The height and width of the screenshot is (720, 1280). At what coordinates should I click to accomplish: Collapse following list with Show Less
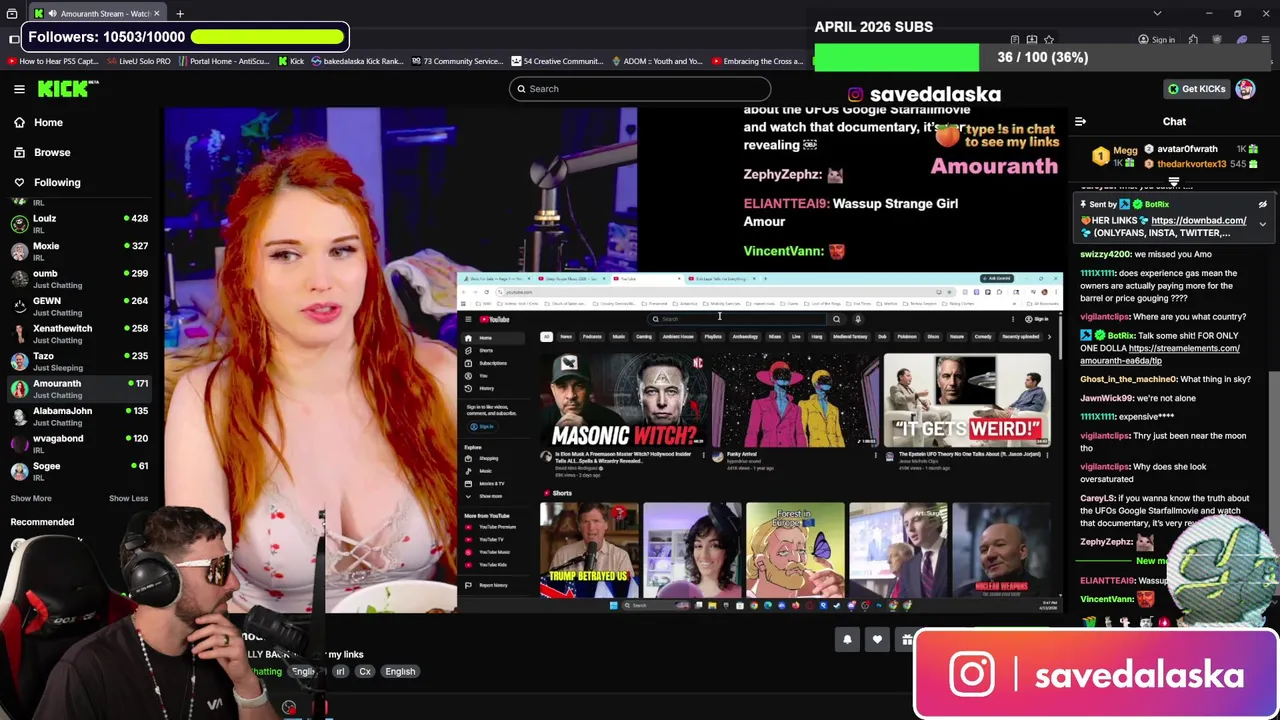pos(128,498)
